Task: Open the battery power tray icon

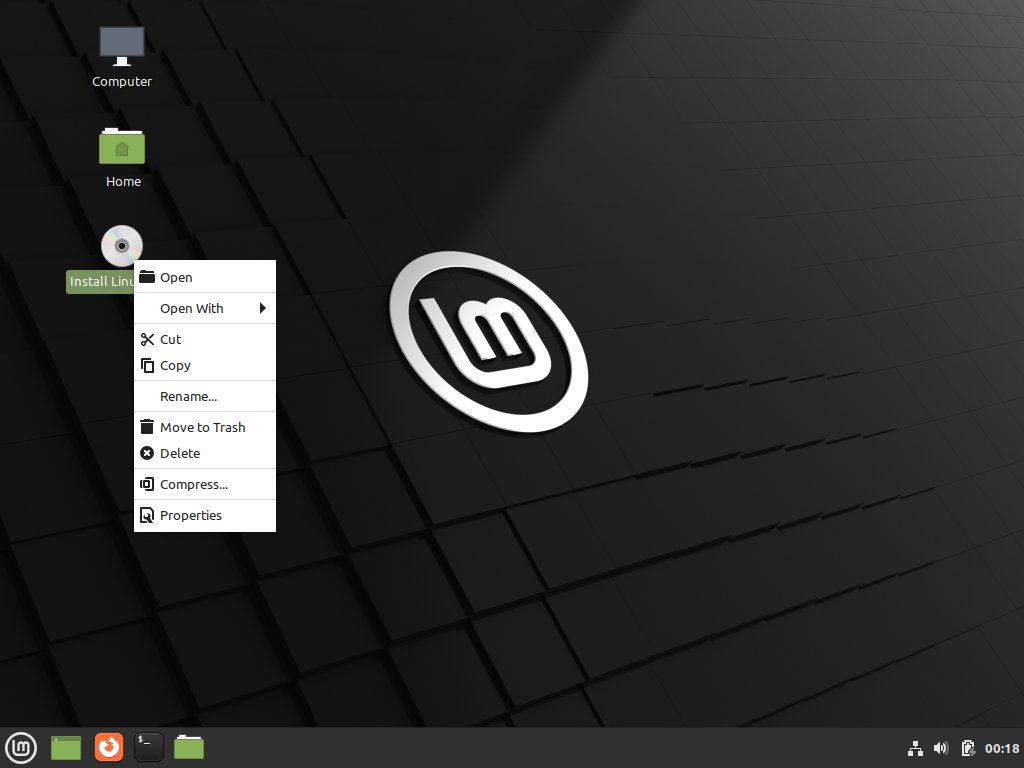Action: tap(968, 748)
